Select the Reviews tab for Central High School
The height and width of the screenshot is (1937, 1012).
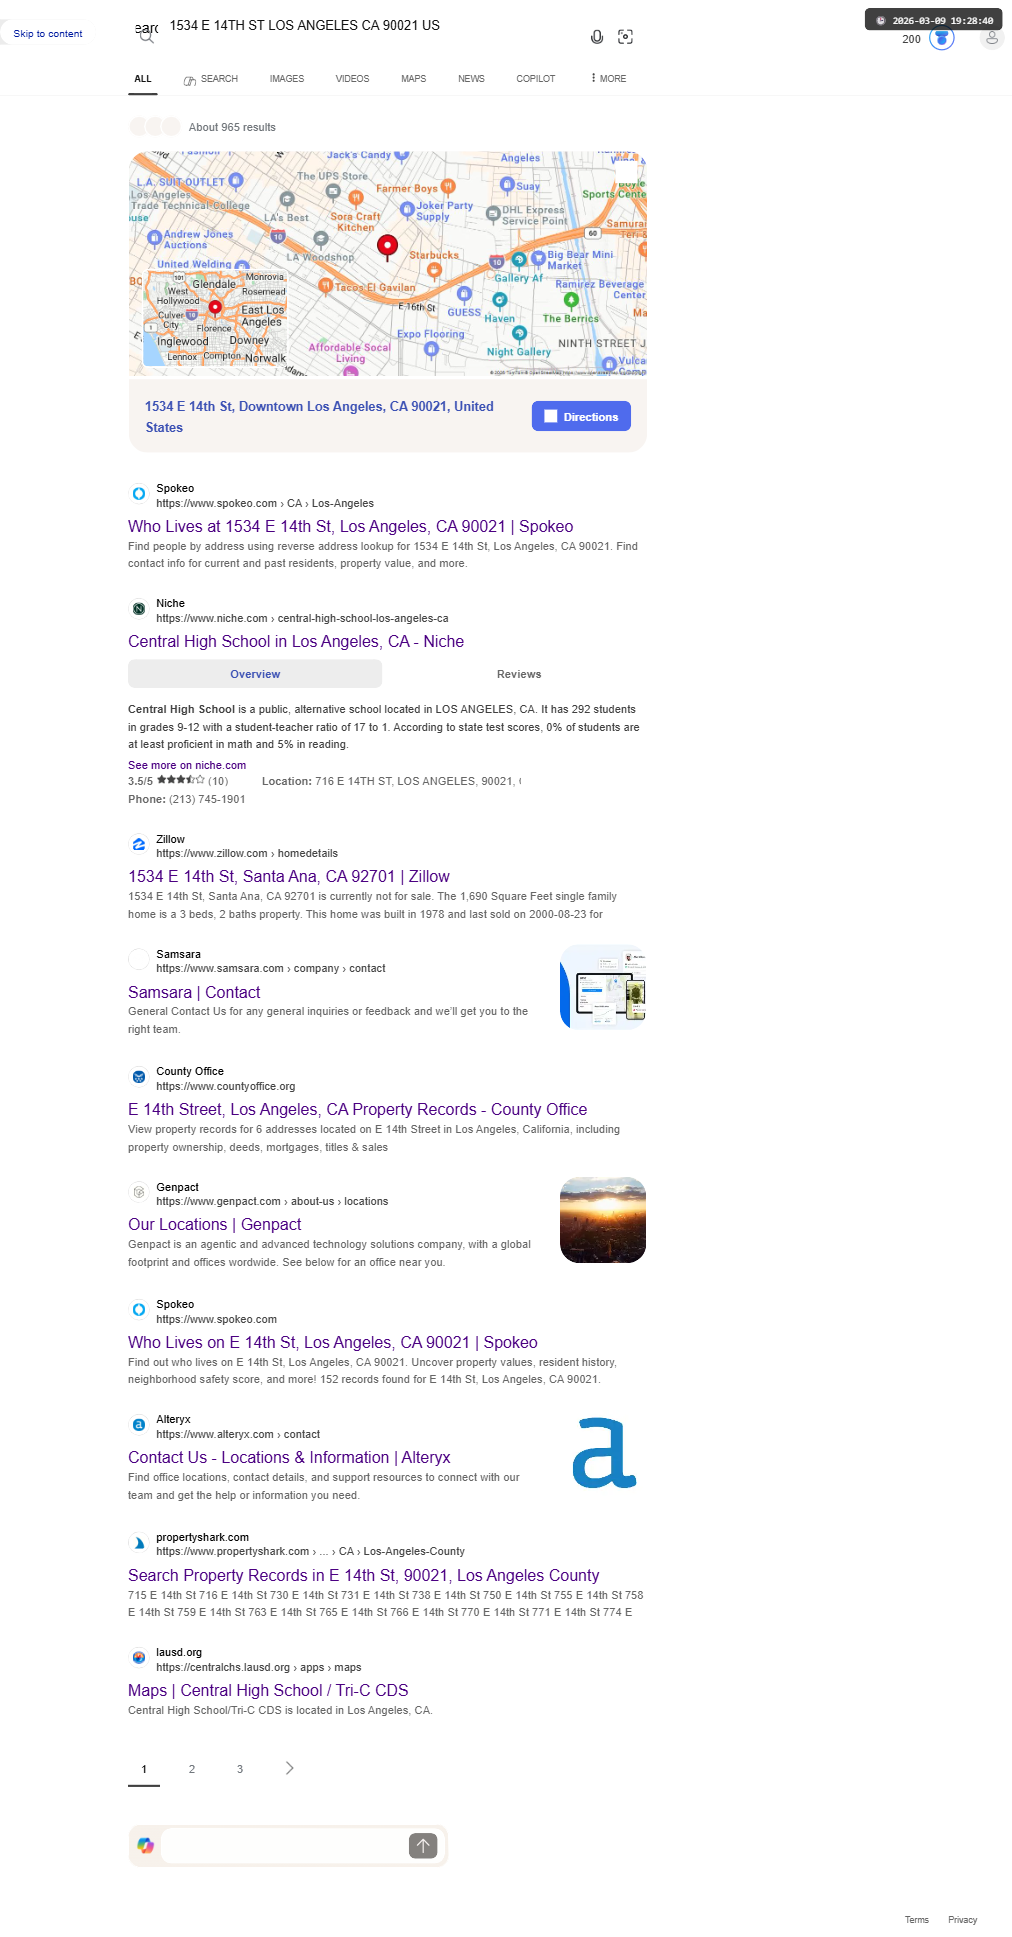click(519, 674)
